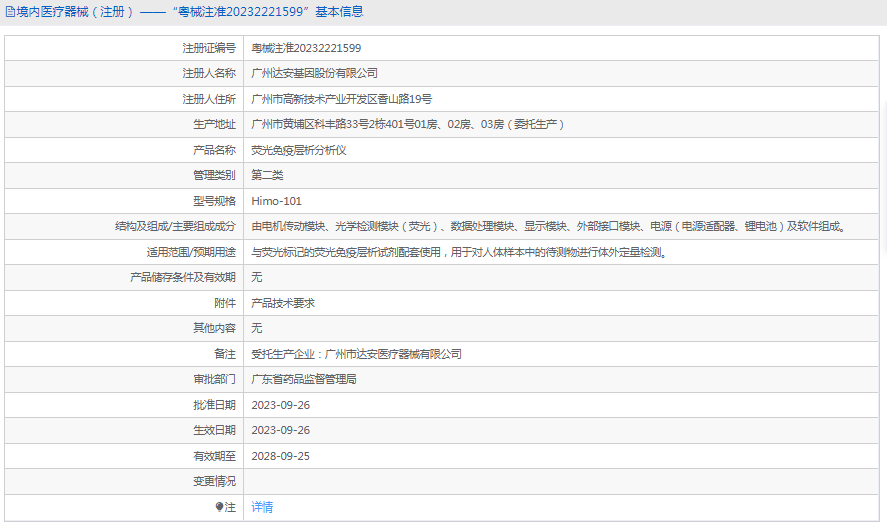This screenshot has height=529, width=887.
Task: Click the 附件 row label
Action: [x=225, y=303]
